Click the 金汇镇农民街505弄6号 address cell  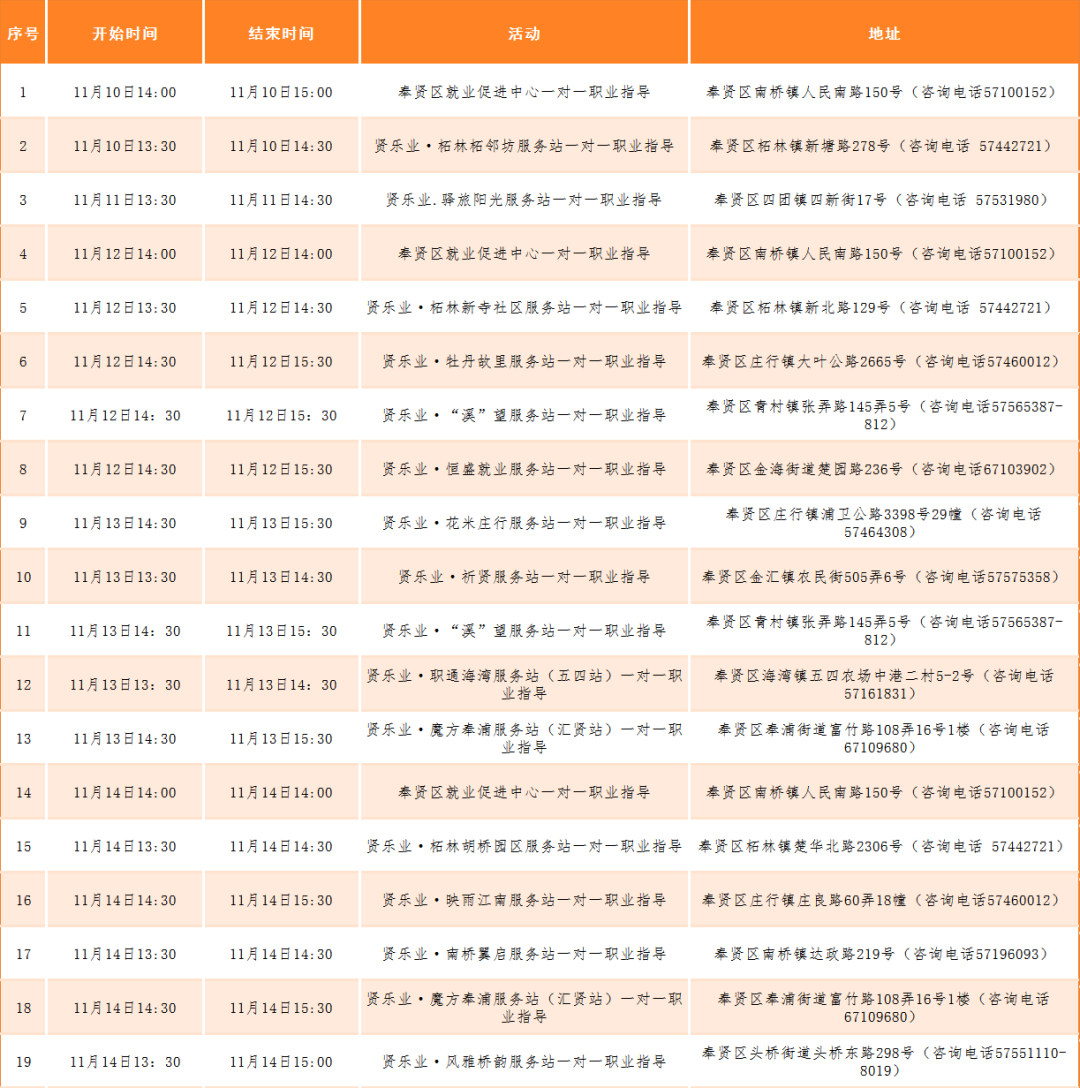[x=884, y=578]
